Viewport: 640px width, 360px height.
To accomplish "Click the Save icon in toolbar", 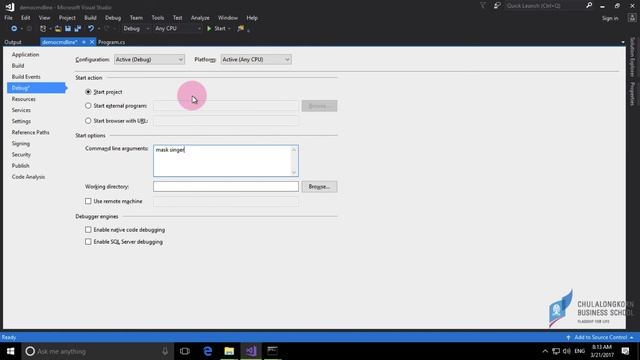I will (x=68, y=29).
